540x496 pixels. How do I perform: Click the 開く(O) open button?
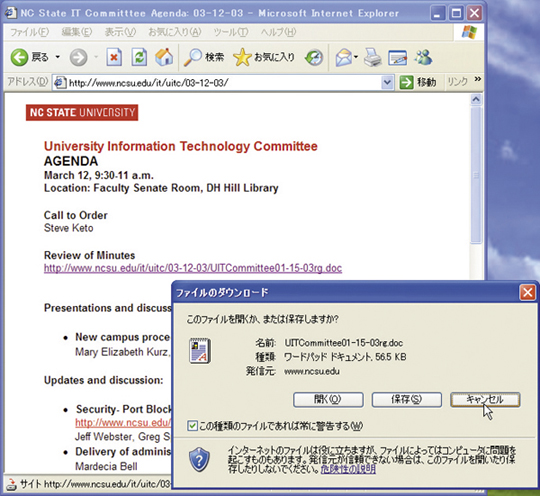328,400
